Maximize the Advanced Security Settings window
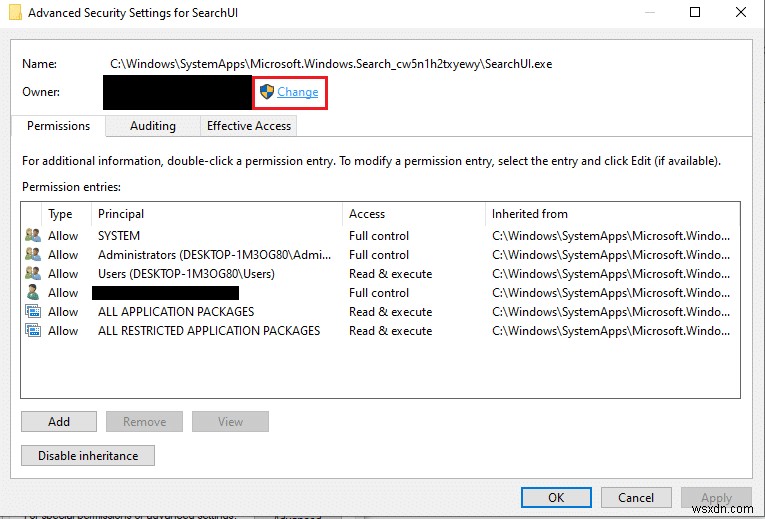 click(x=695, y=12)
